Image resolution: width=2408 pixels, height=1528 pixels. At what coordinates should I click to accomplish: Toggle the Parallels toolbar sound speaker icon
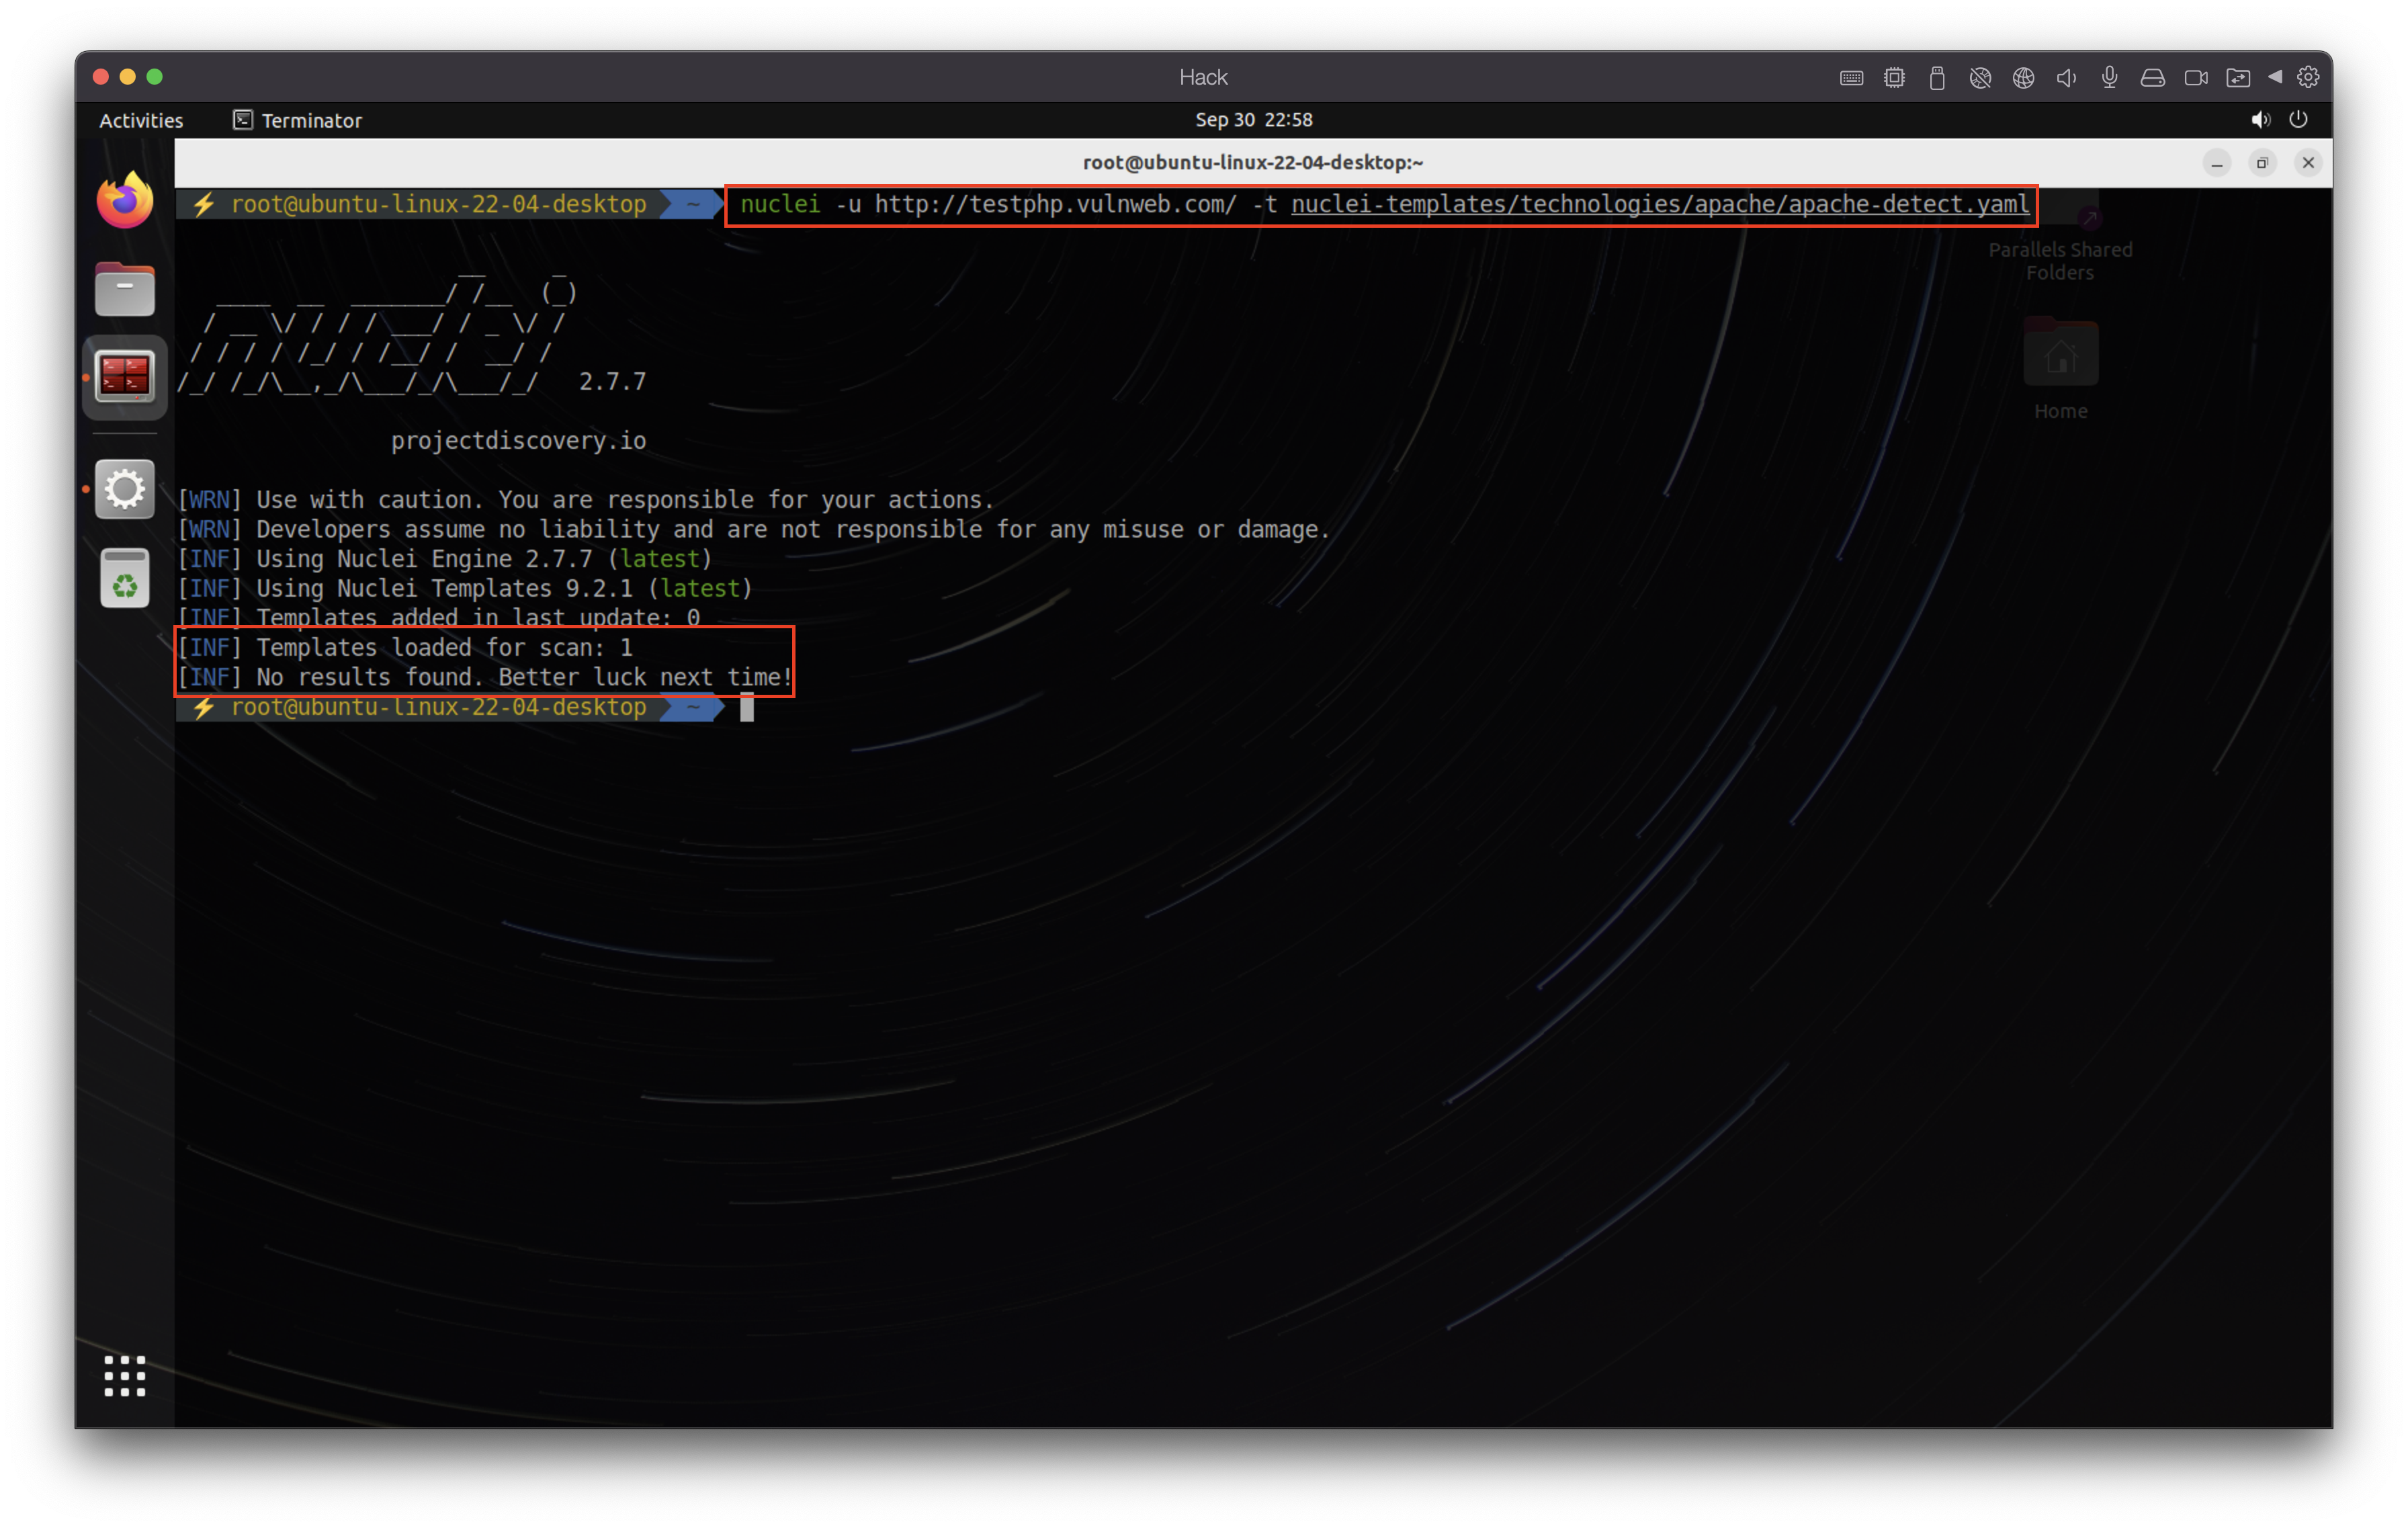[2066, 78]
